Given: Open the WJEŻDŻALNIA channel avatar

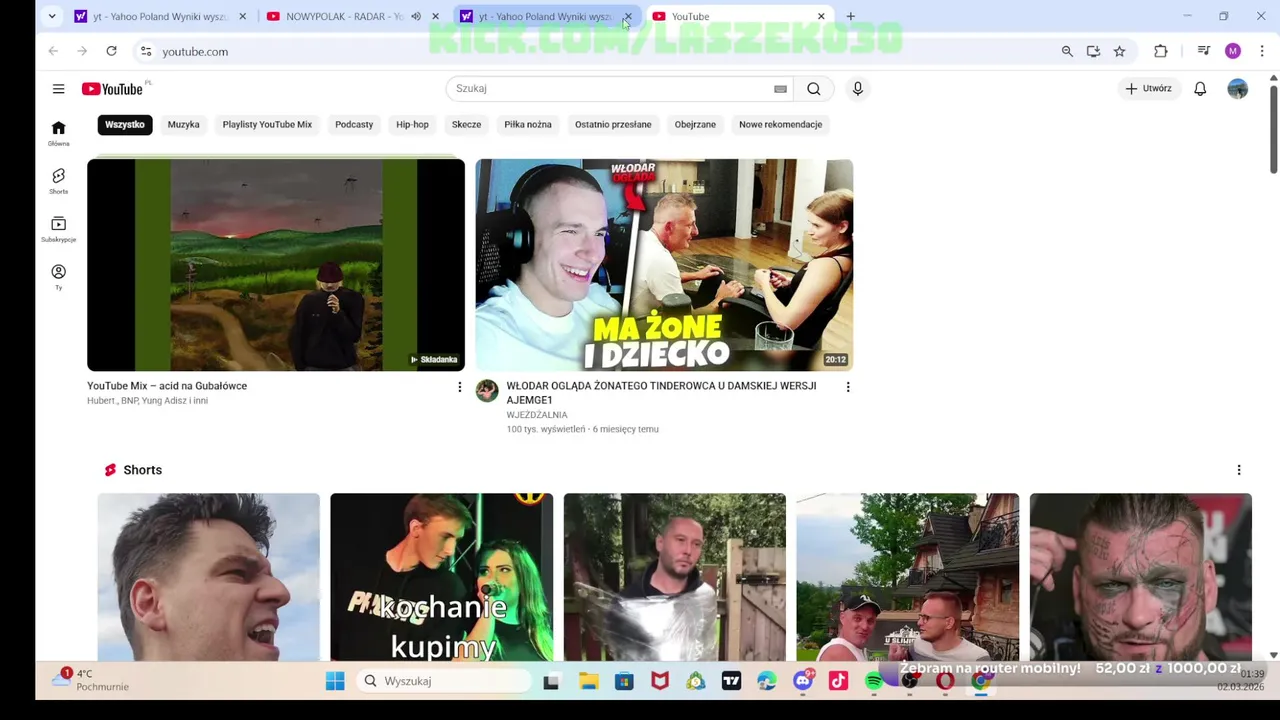Looking at the screenshot, I should [487, 391].
